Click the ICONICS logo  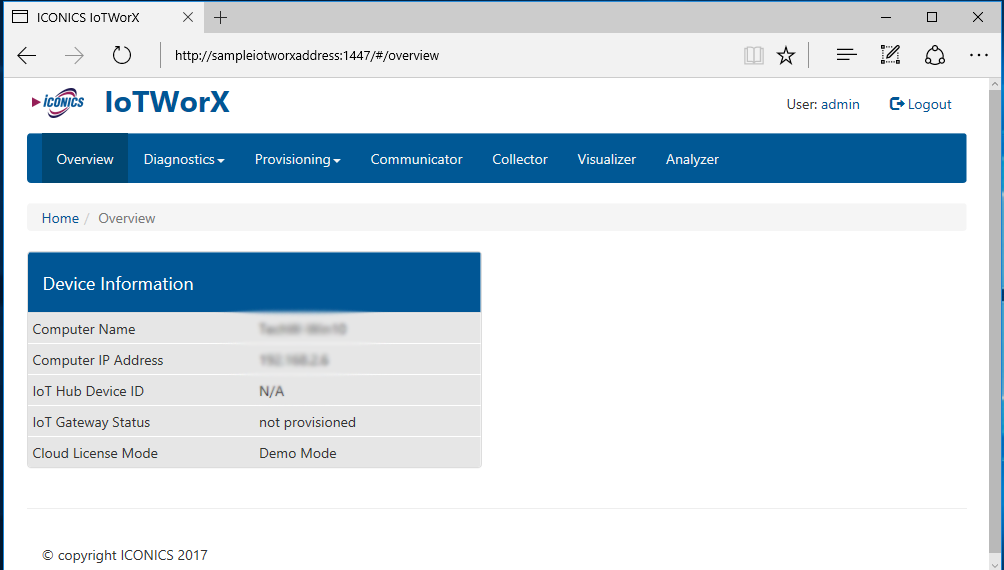[x=58, y=102]
